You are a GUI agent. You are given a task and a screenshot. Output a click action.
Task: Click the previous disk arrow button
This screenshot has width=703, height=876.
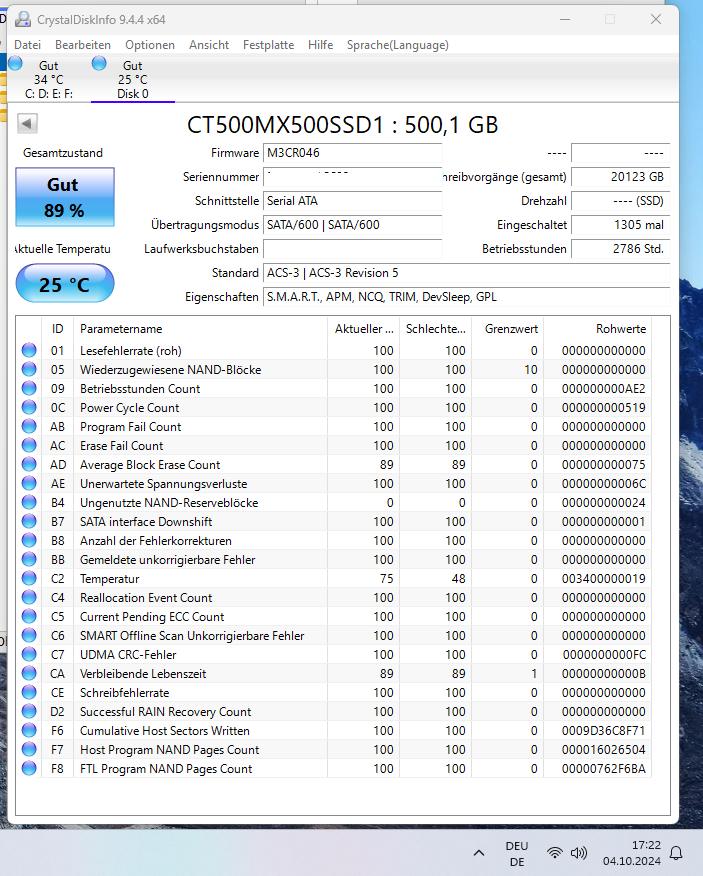(x=27, y=123)
